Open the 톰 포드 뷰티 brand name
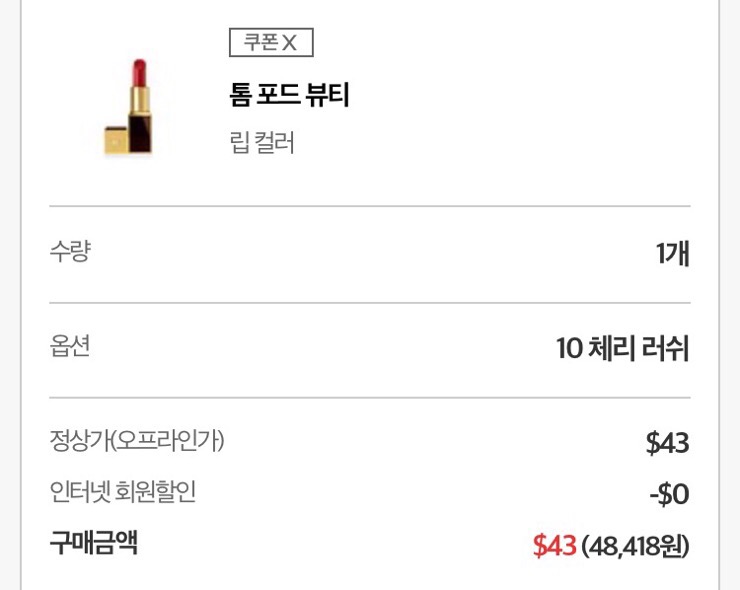Image resolution: width=740 pixels, height=590 pixels. [x=289, y=96]
